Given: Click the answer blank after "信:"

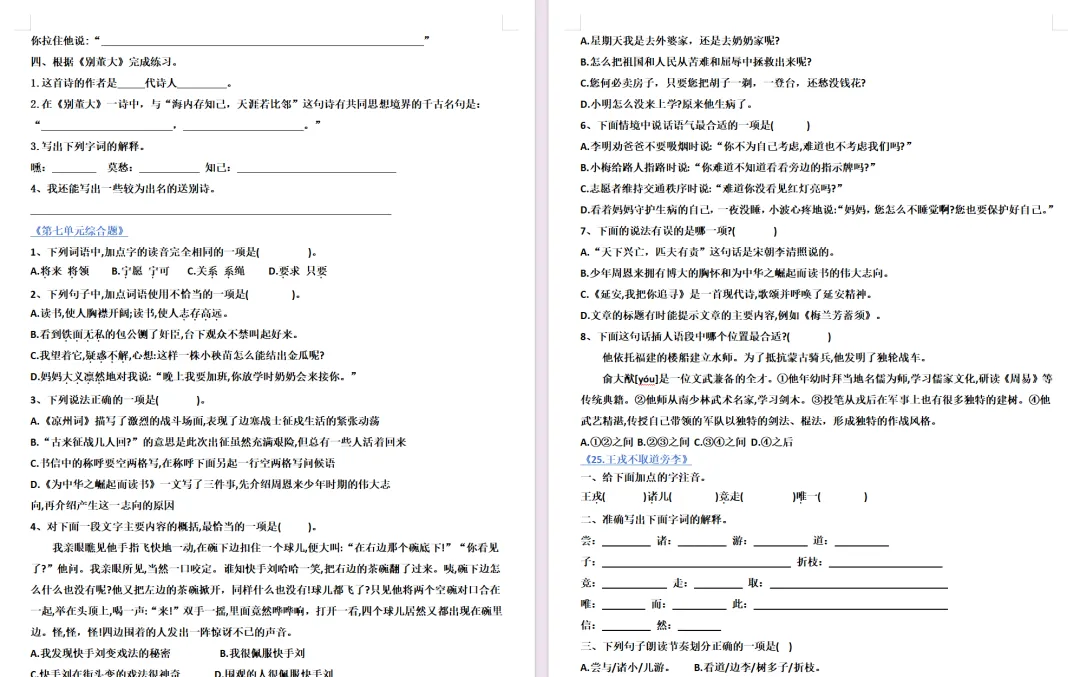Looking at the screenshot, I should coord(626,626).
